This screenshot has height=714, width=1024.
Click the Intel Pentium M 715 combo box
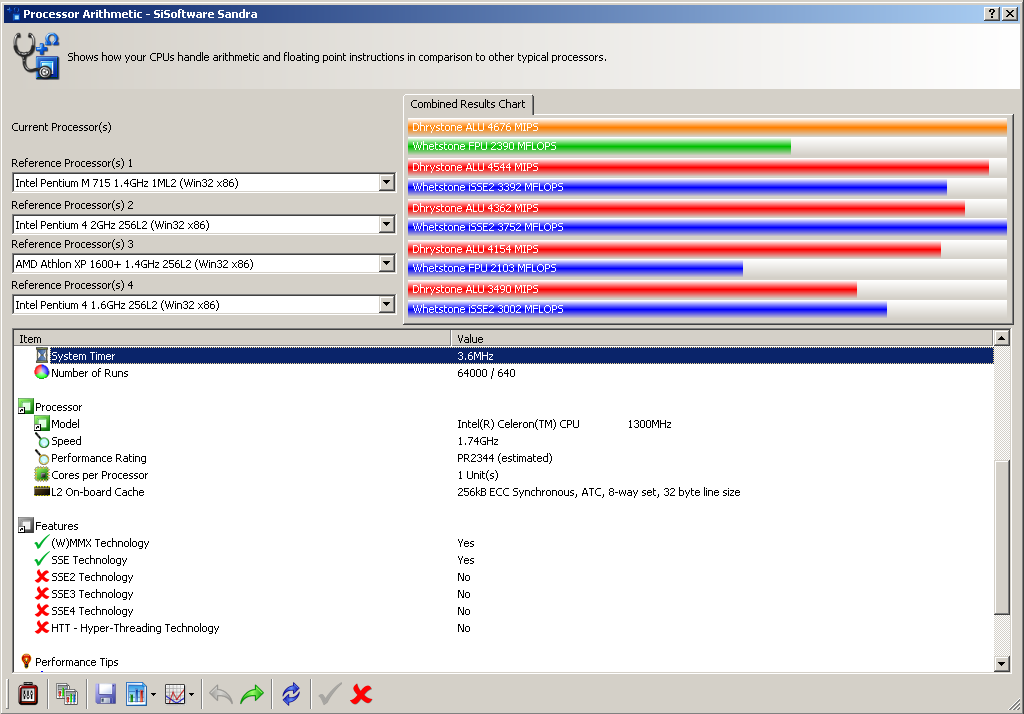pos(204,183)
